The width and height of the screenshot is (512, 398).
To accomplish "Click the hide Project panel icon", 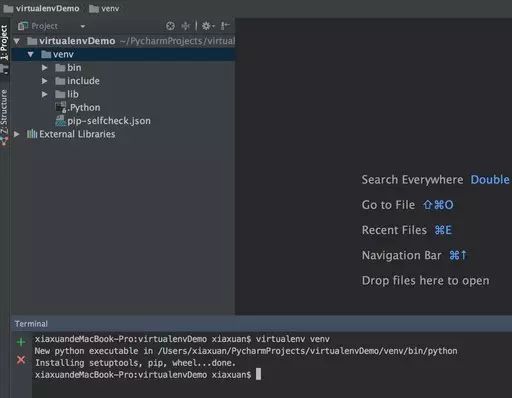I will (x=226, y=26).
